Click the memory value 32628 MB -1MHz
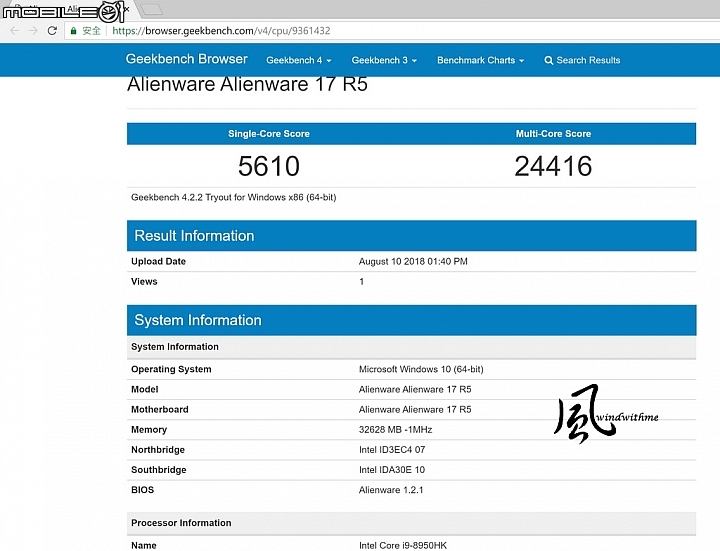The height and width of the screenshot is (551, 720). [395, 430]
